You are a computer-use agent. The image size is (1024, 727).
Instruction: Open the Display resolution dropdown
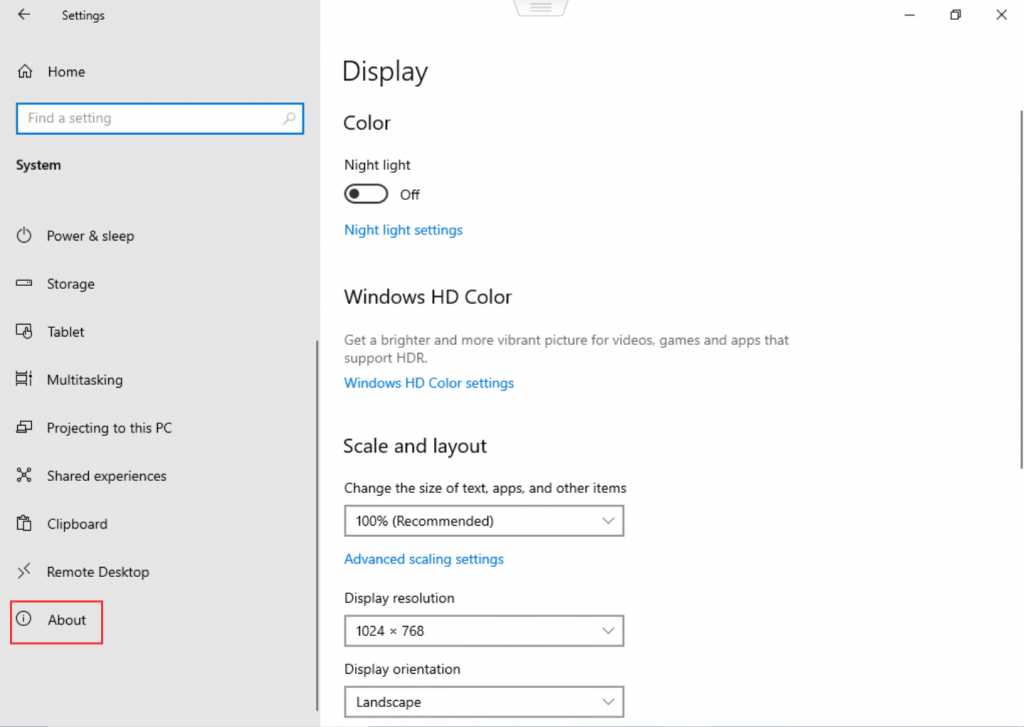pos(484,630)
